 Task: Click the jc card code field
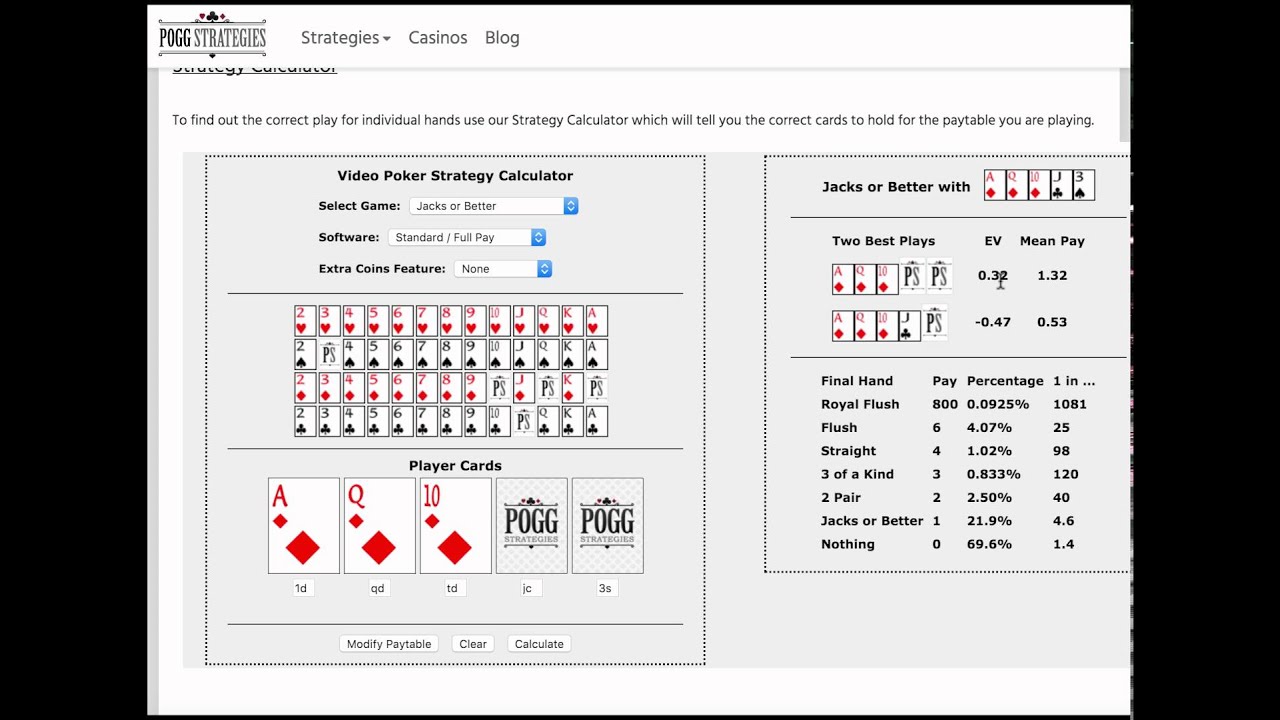531,588
